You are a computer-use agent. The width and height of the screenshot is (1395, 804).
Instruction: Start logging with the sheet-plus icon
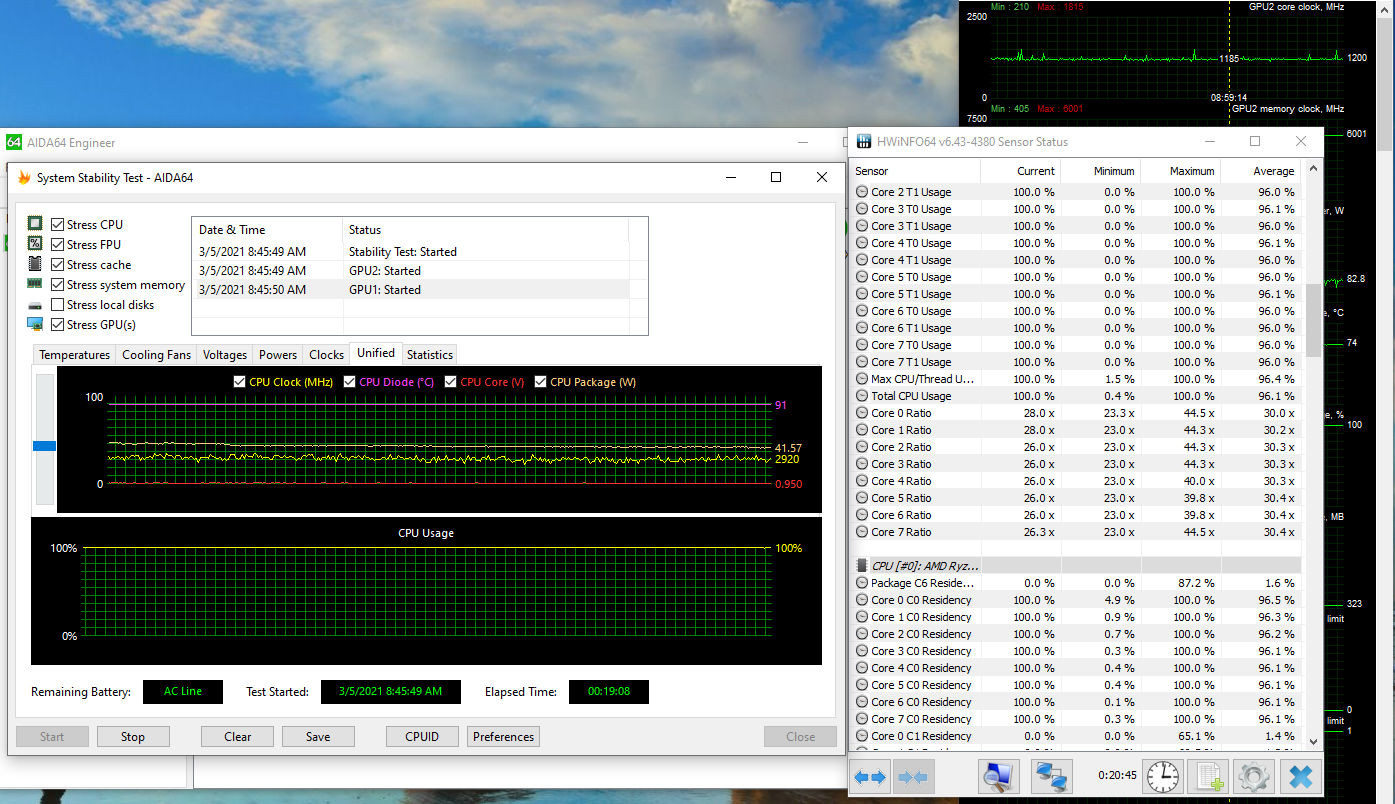(x=1208, y=776)
